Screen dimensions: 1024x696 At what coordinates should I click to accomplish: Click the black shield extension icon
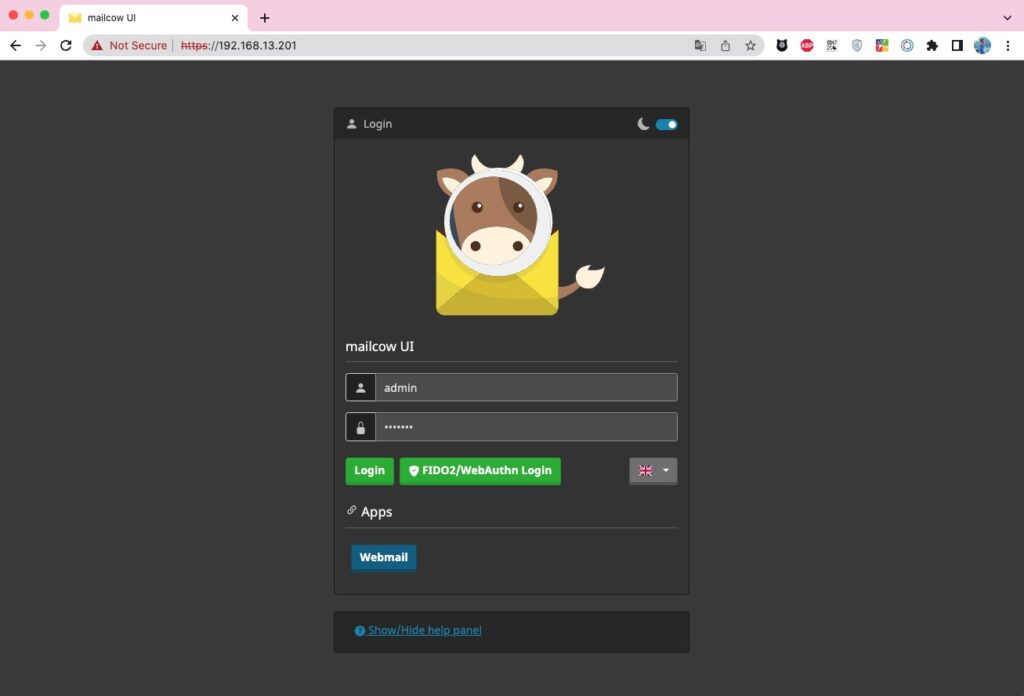(782, 46)
